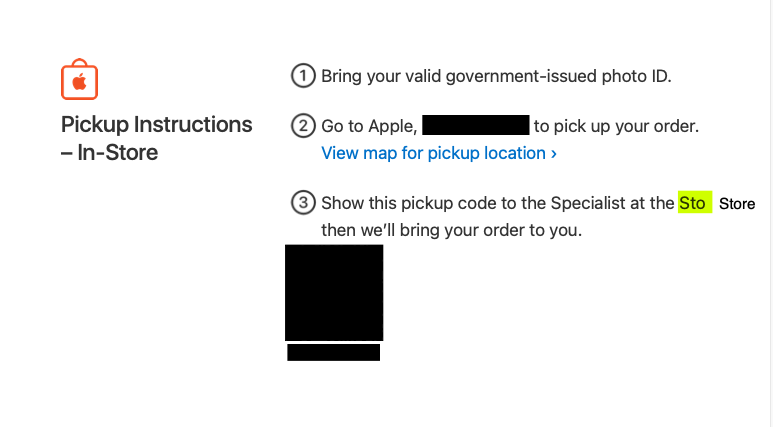Click the redacted store name after Apple
The width and height of the screenshot is (773, 427).
(x=476, y=125)
